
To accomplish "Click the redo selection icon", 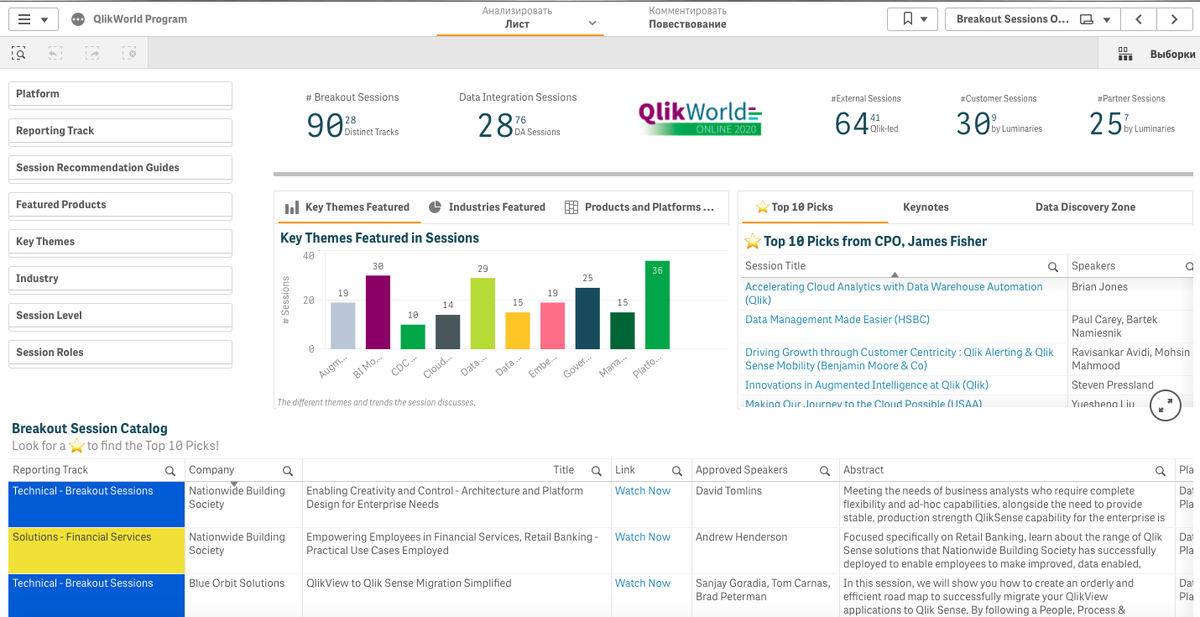I will [92, 52].
